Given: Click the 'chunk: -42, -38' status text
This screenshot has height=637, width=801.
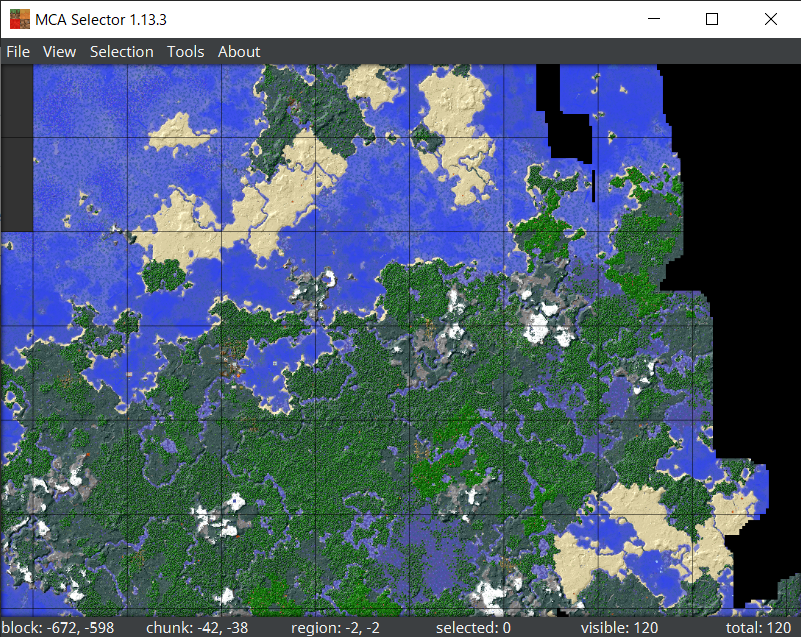Looking at the screenshot, I should coord(197,627).
